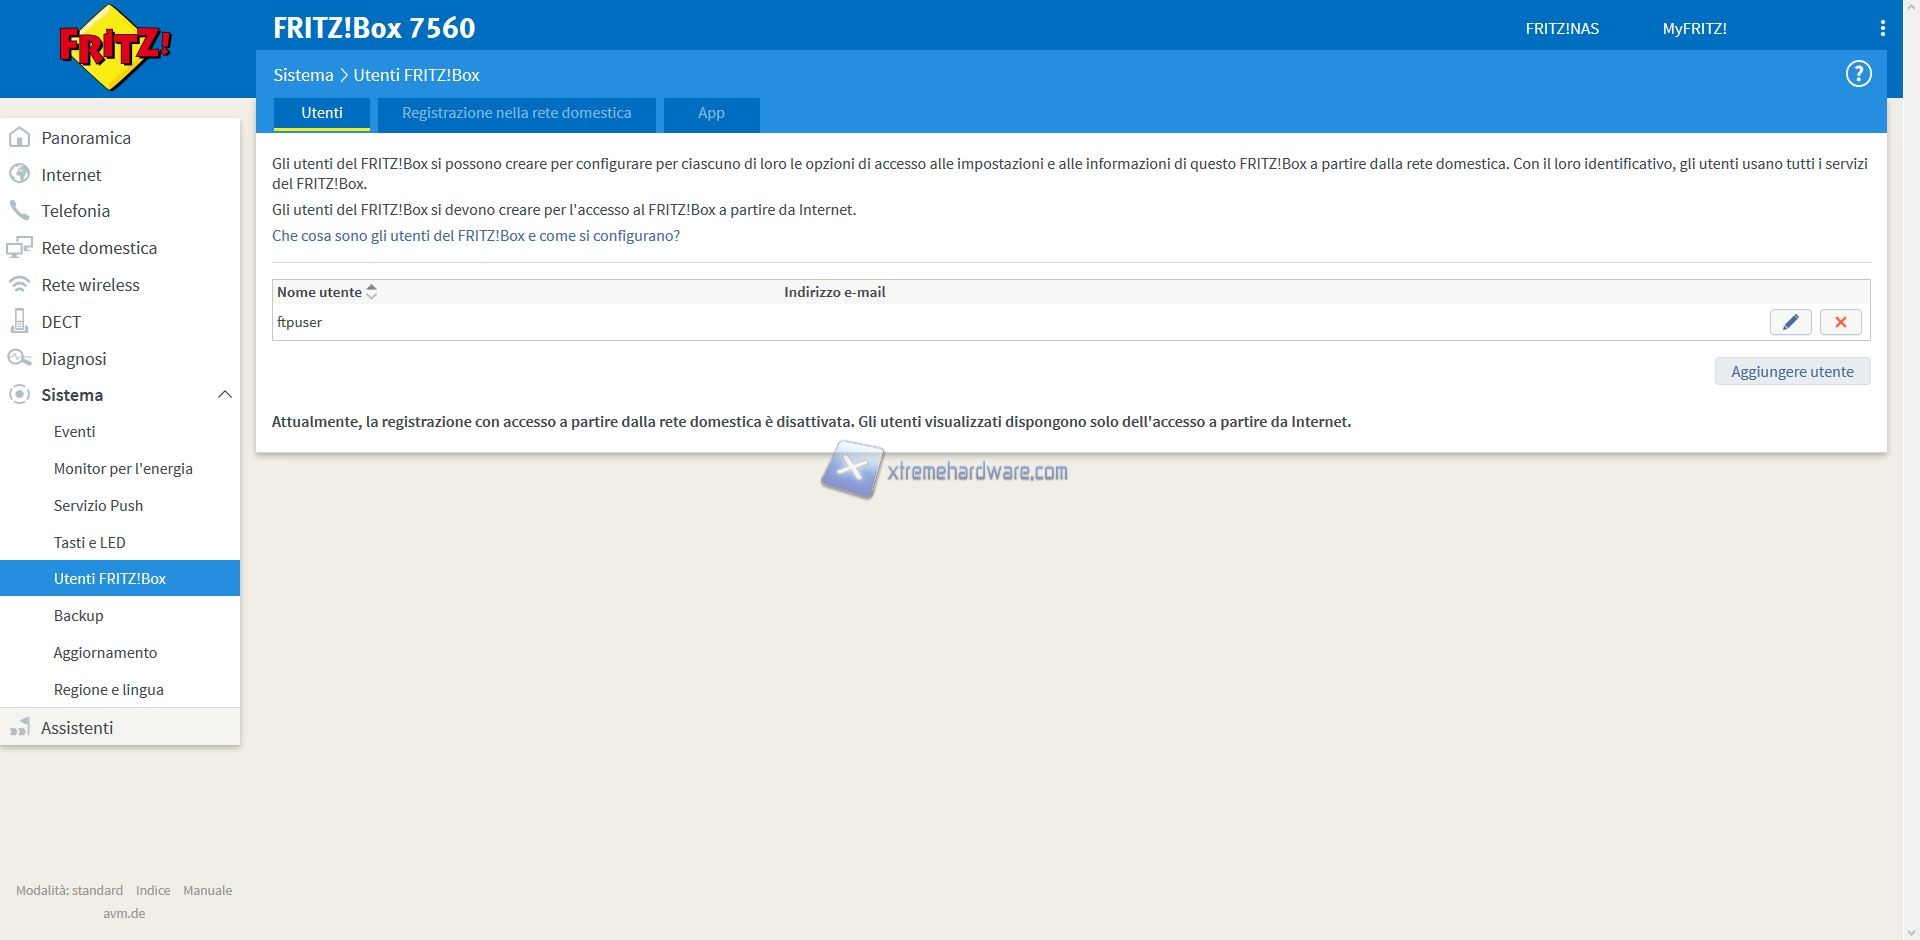
Task: Click the Panoramica house icon
Action: [19, 137]
